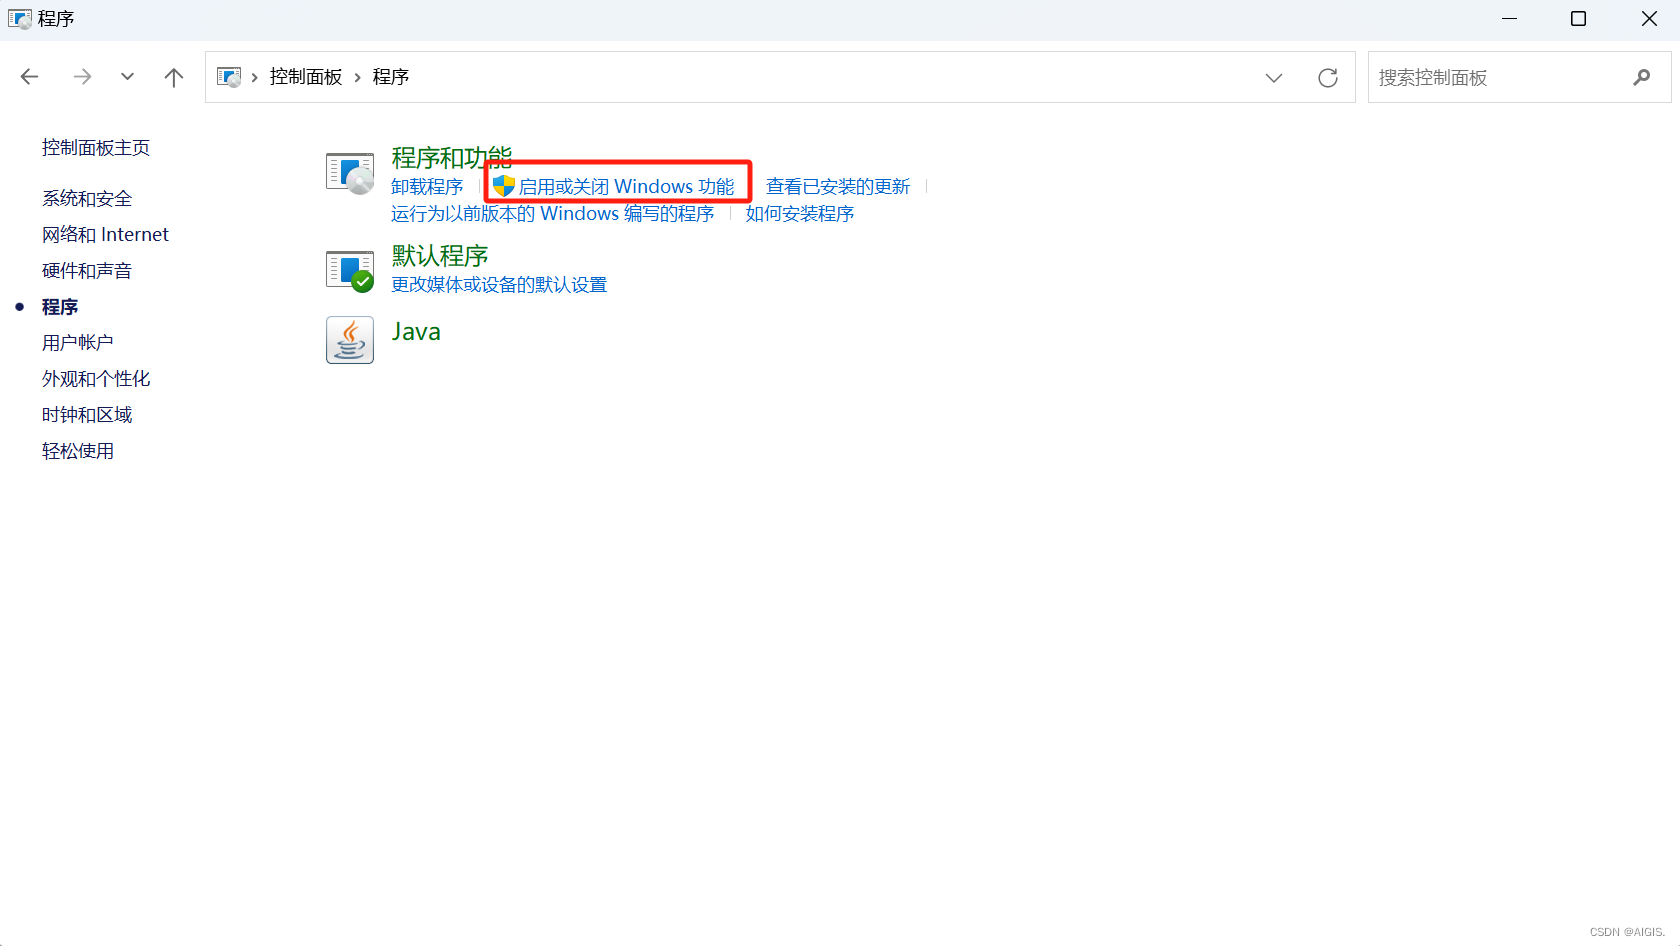Minimize the 程序 window
The image size is (1680, 946).
[1510, 19]
